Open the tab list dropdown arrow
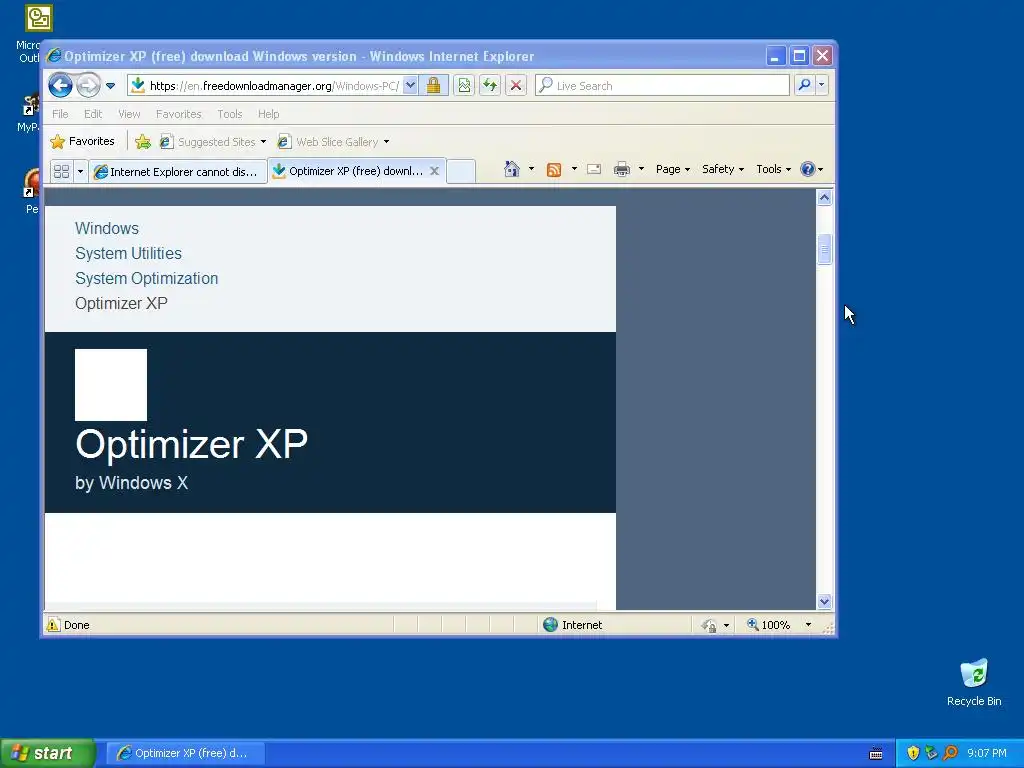The image size is (1024, 768). pos(80,171)
